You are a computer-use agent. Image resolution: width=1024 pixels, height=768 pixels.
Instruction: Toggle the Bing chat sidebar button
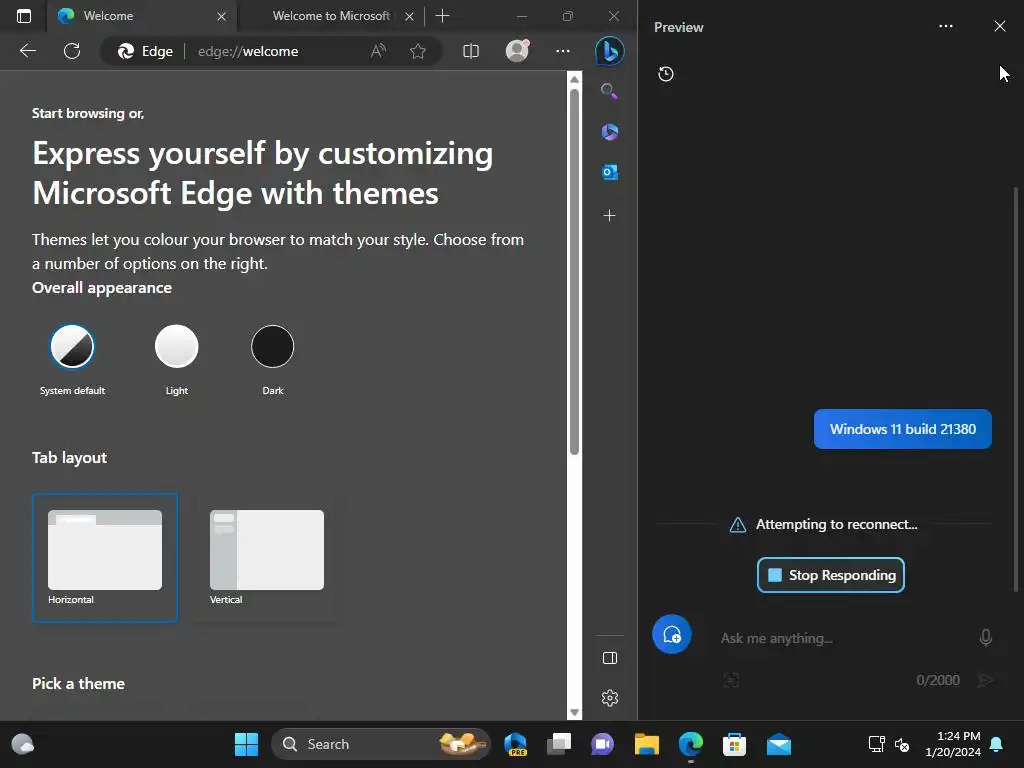point(609,51)
